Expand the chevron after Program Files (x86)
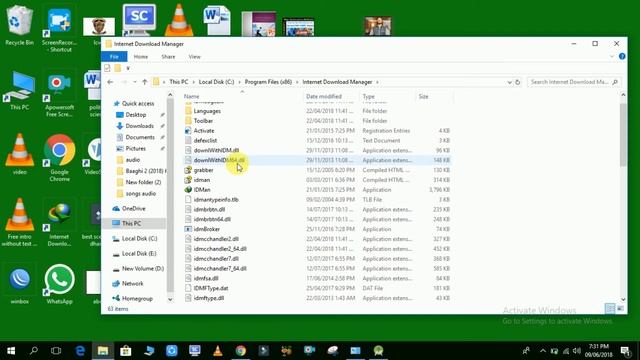The height and width of the screenshot is (360, 640). point(297,82)
